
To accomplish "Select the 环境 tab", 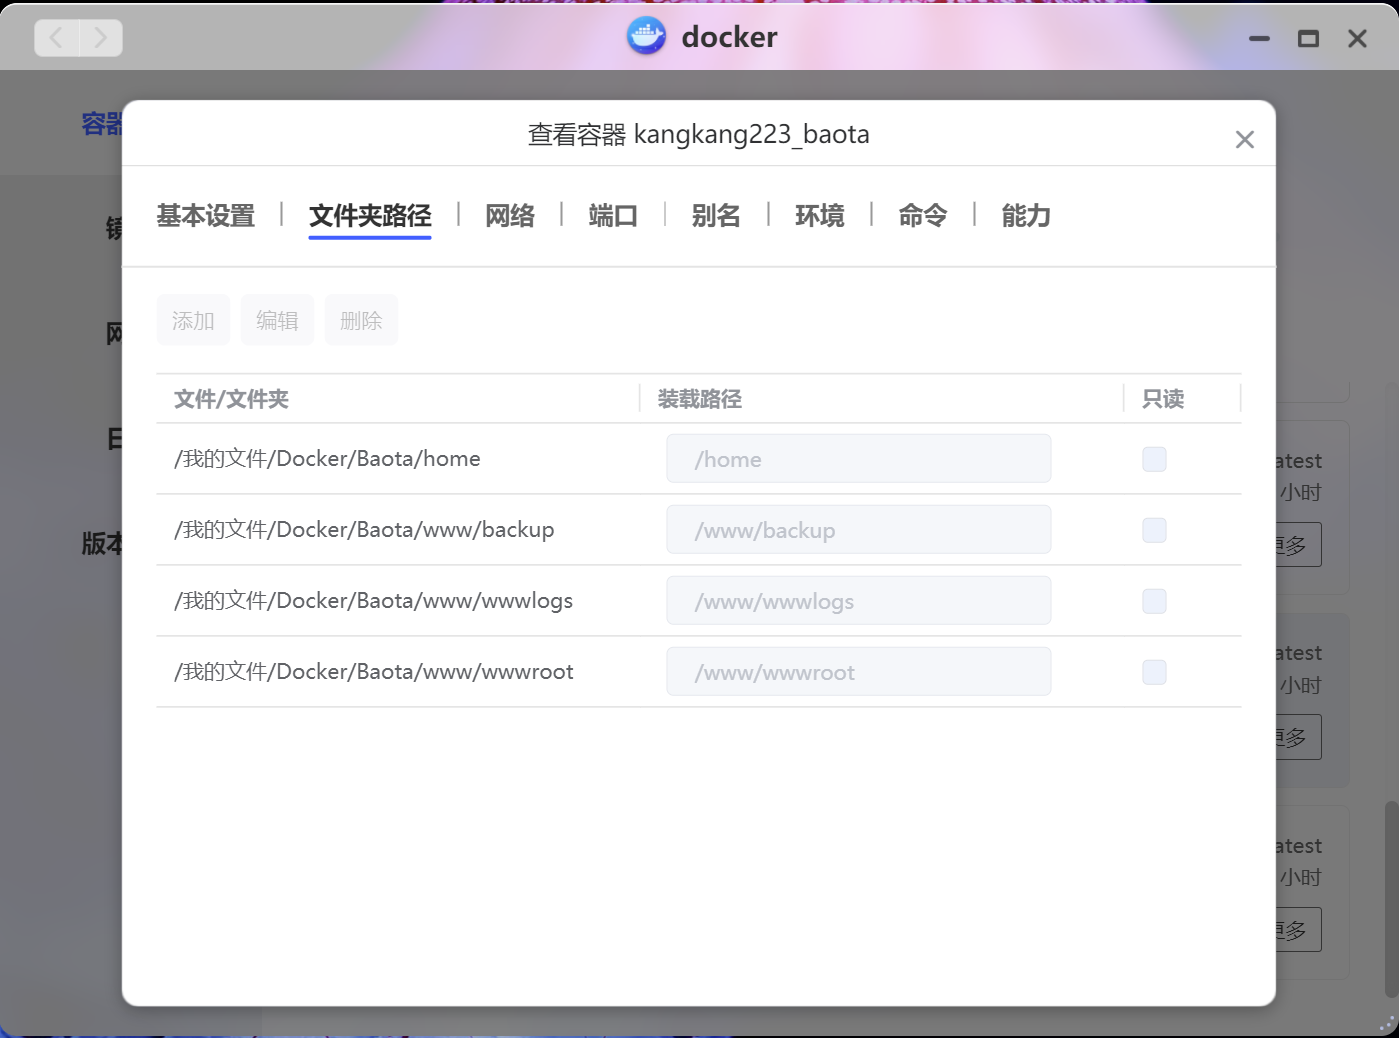I will coord(819,216).
